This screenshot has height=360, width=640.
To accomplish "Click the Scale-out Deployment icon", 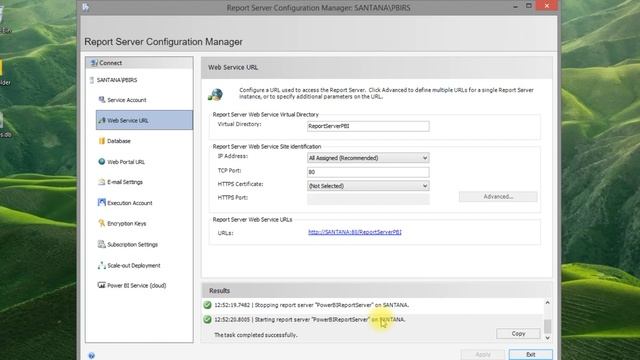I will click(102, 265).
